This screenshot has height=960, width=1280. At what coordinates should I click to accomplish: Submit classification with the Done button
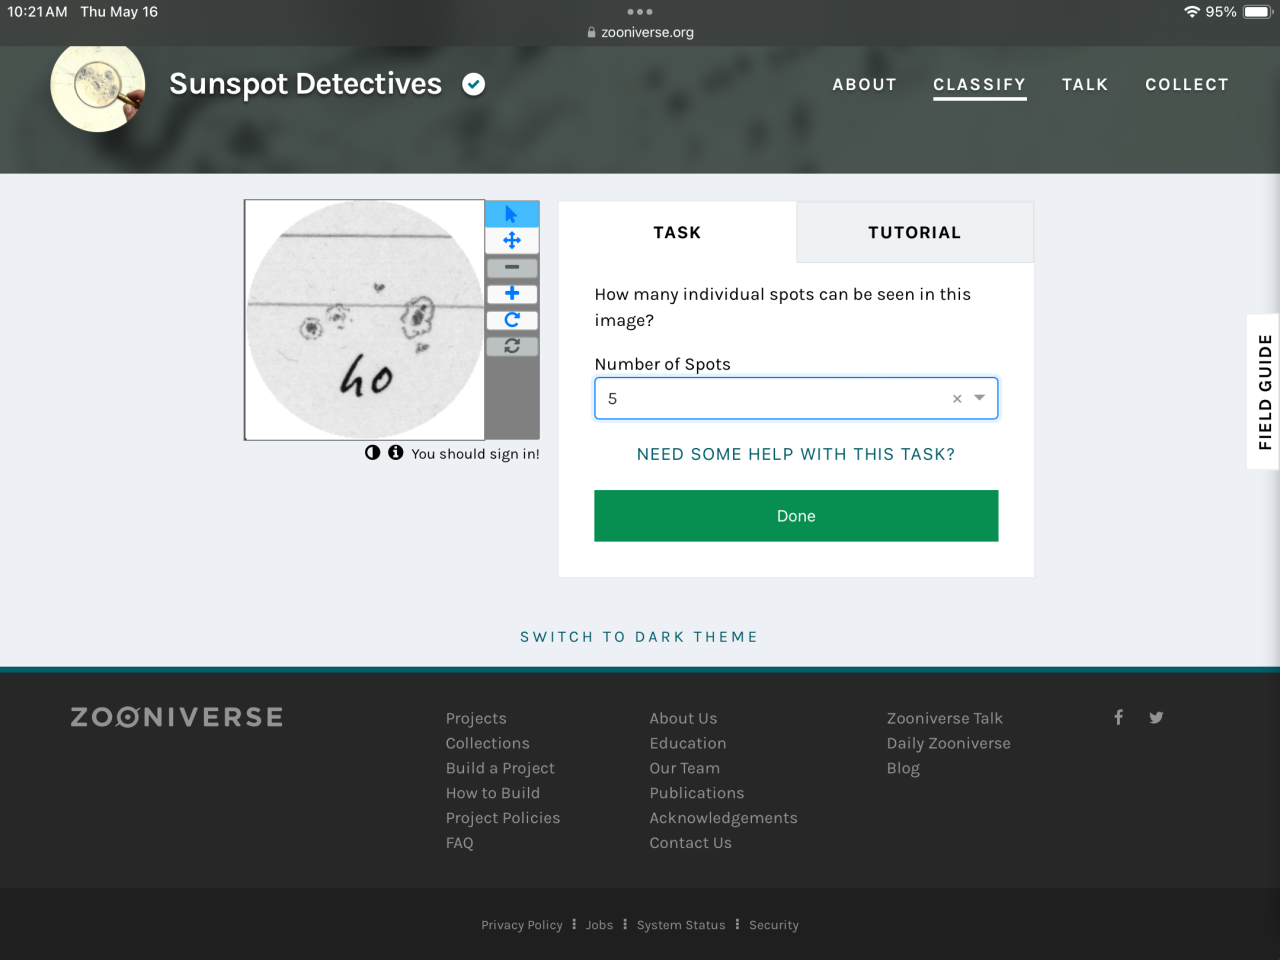796,516
